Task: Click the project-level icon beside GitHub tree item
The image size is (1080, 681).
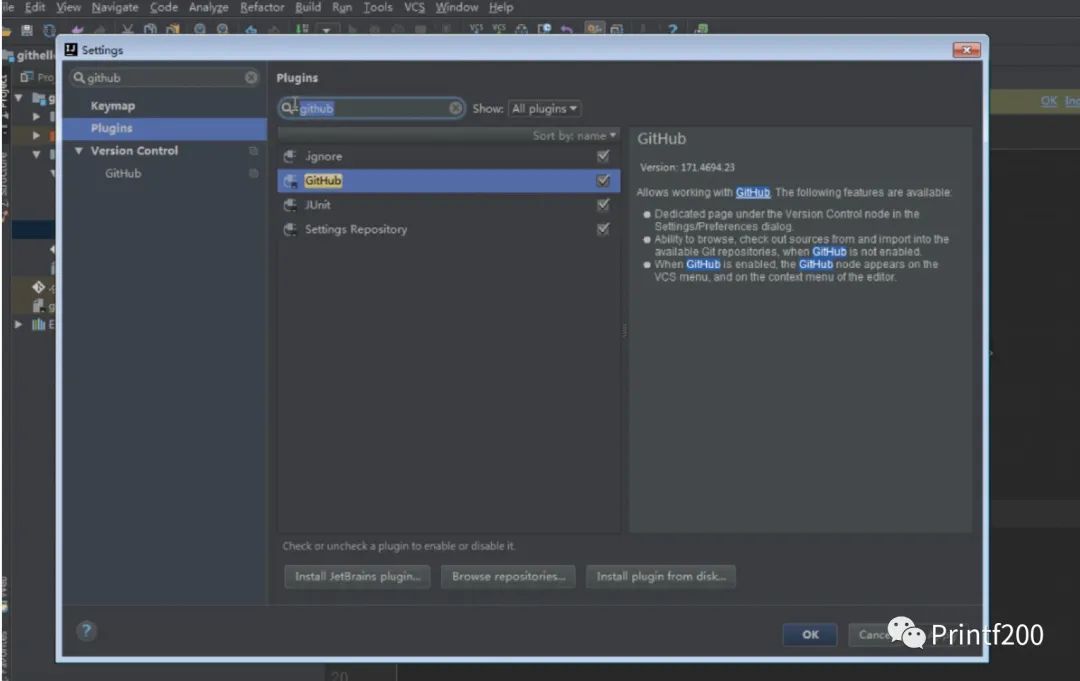Action: click(253, 174)
